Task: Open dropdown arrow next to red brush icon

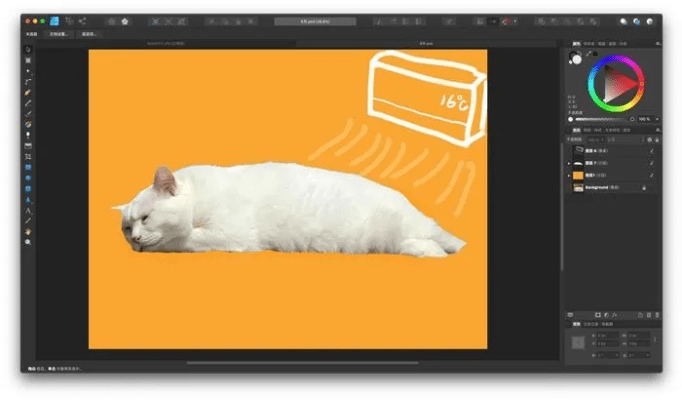Action: click(515, 21)
